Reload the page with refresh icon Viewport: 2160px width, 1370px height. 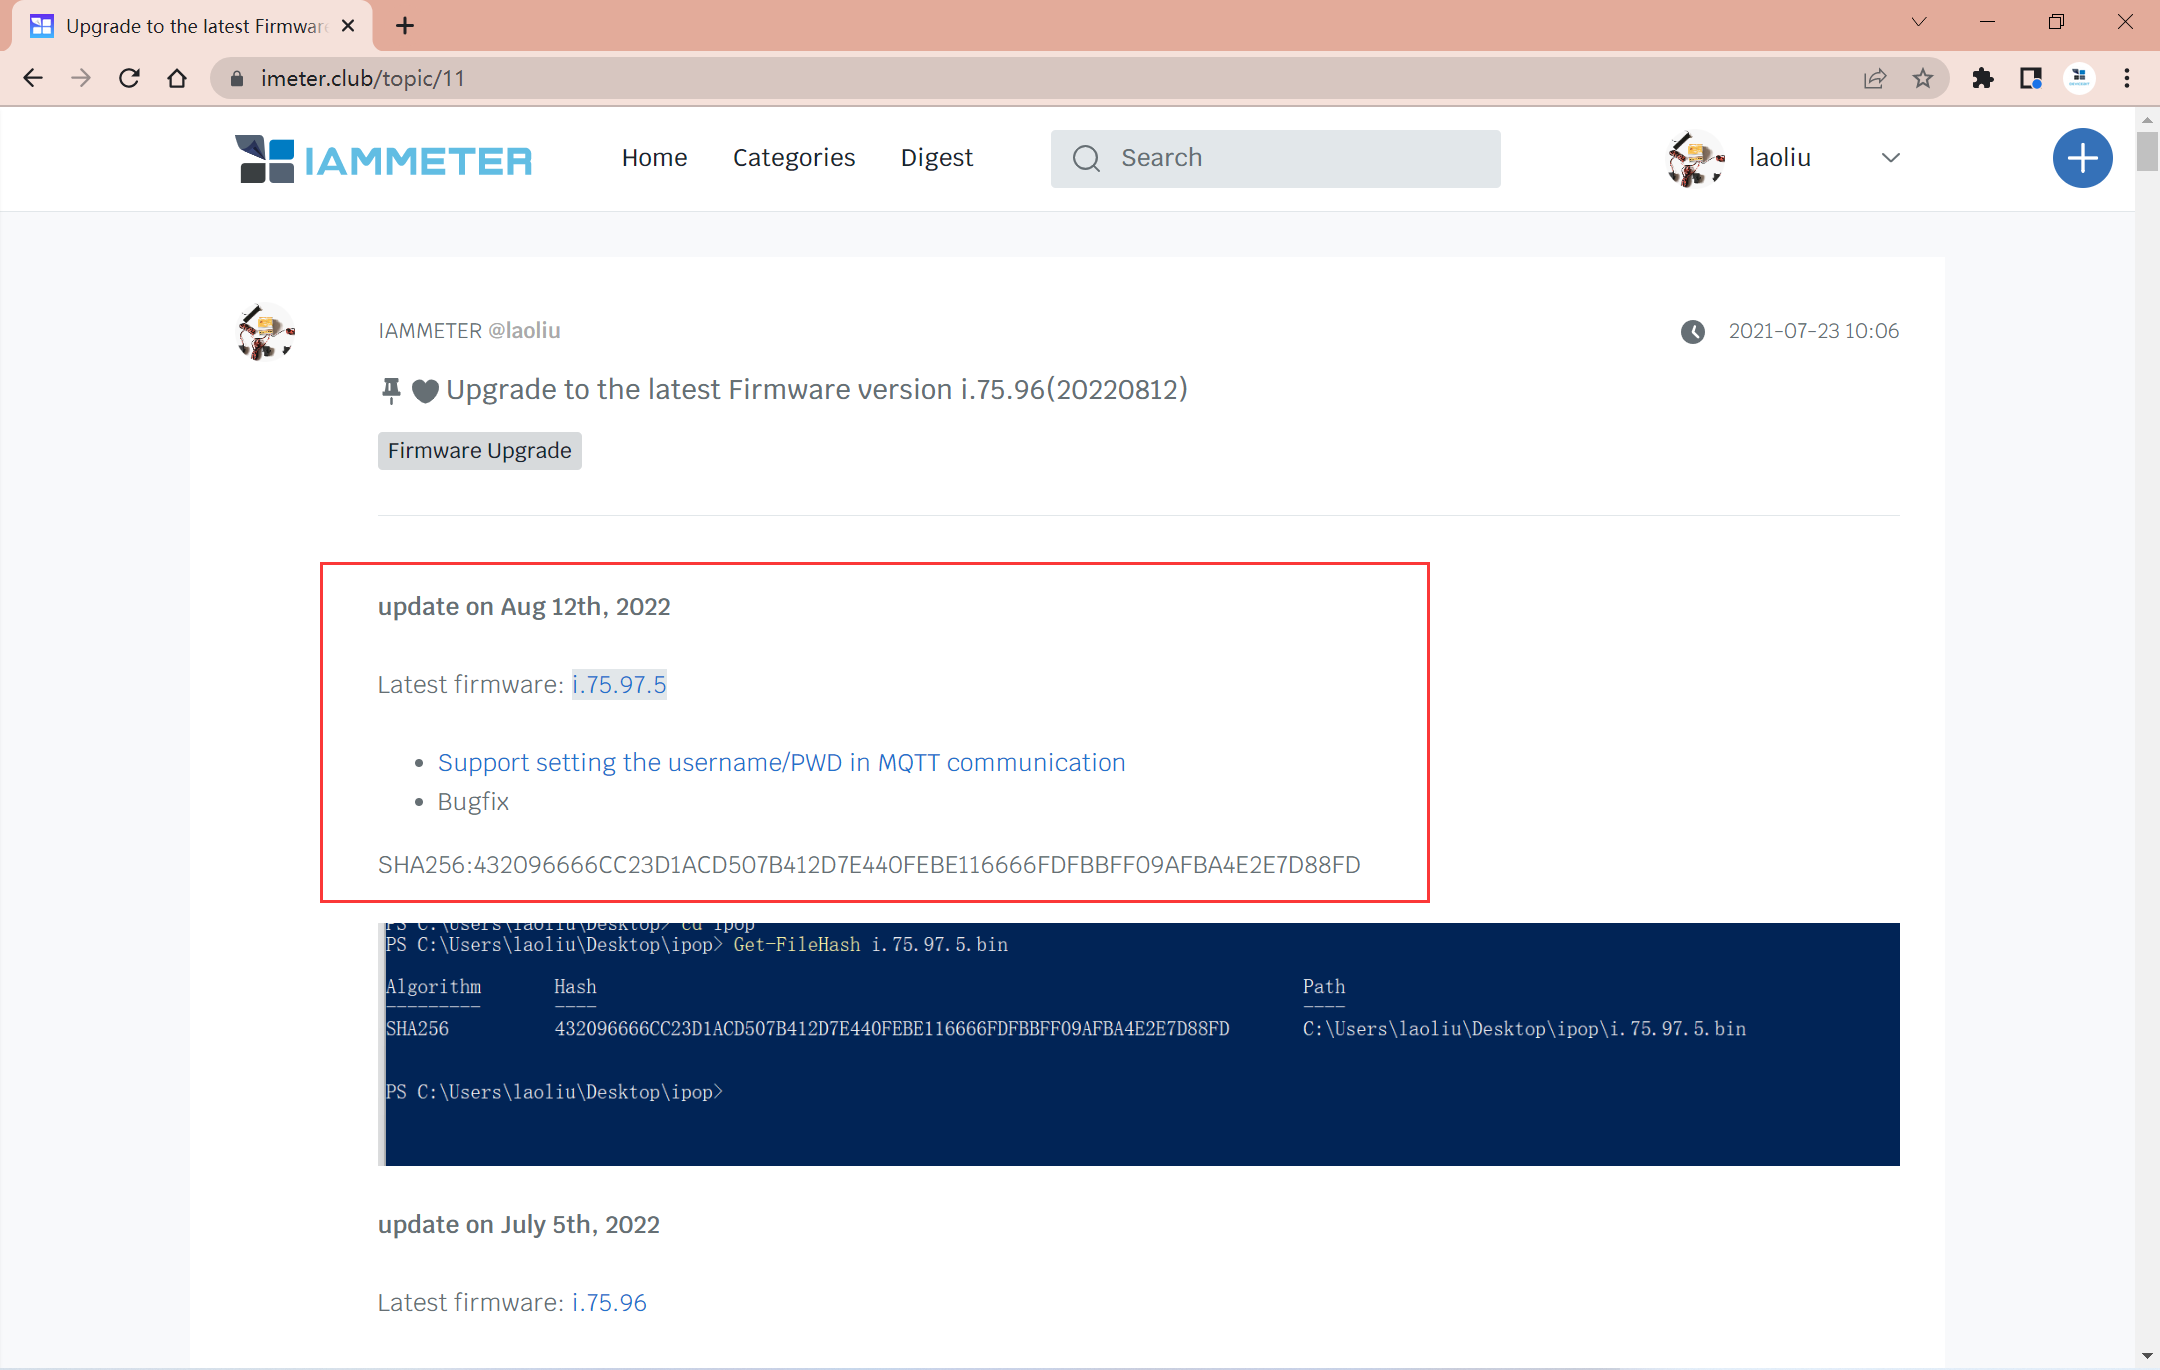(x=129, y=78)
